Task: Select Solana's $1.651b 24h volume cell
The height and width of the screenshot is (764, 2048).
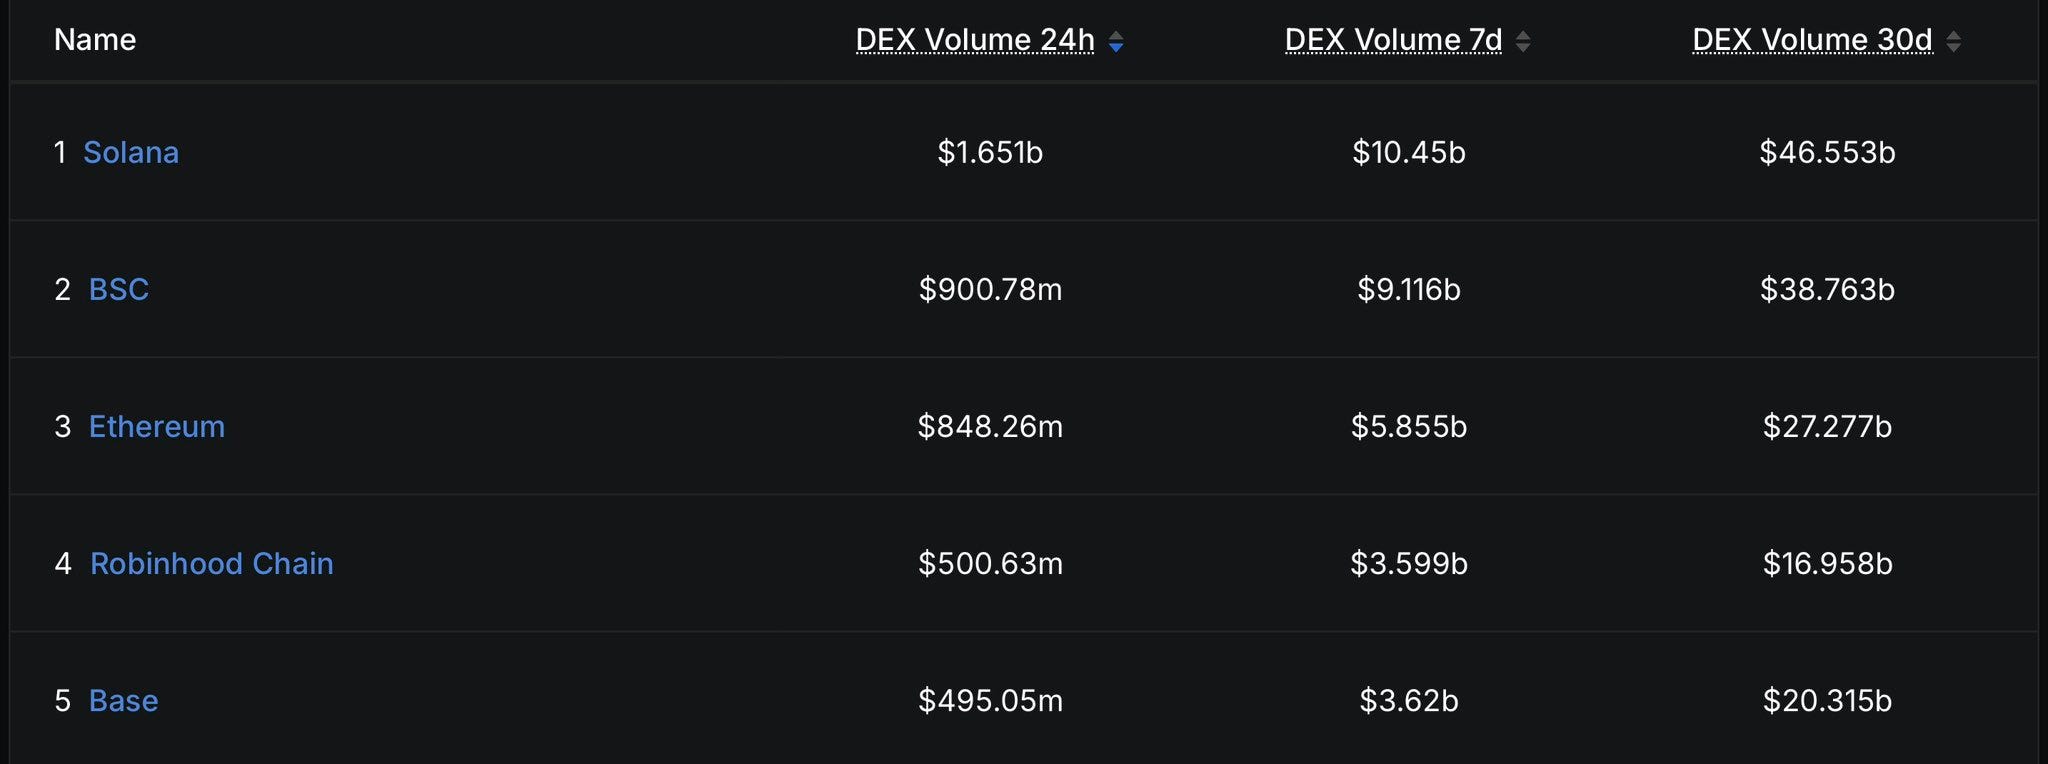Action: click(x=990, y=152)
